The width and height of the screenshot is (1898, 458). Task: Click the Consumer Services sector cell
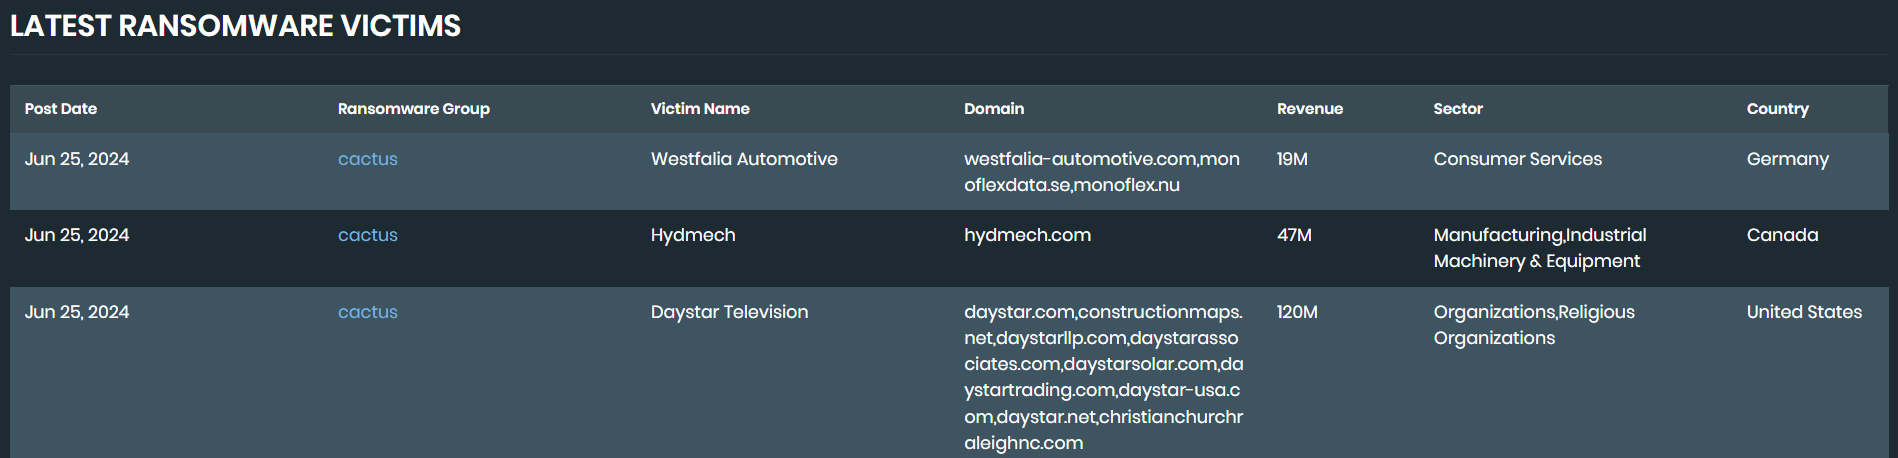pyautogui.click(x=1517, y=159)
